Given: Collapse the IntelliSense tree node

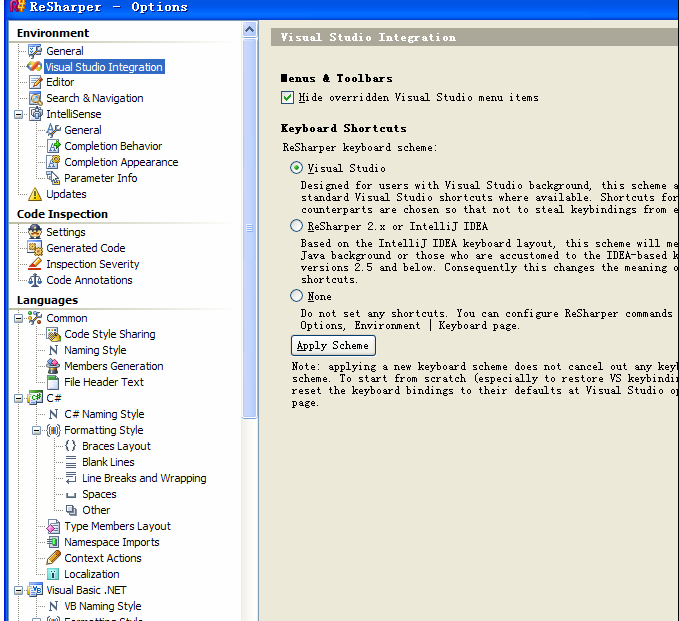Looking at the screenshot, I should 19,114.
